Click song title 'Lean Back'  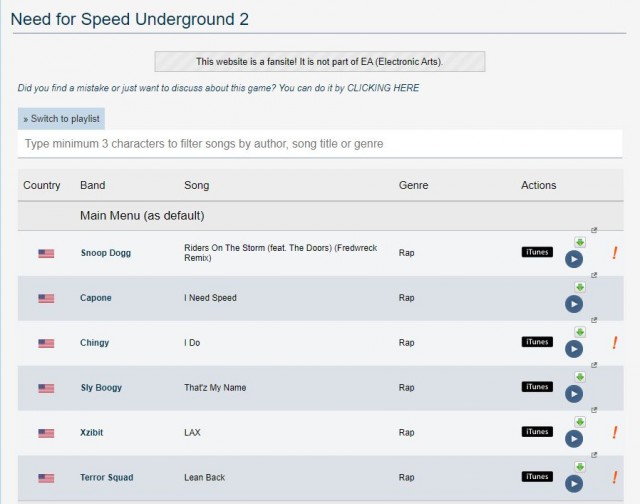(x=204, y=477)
